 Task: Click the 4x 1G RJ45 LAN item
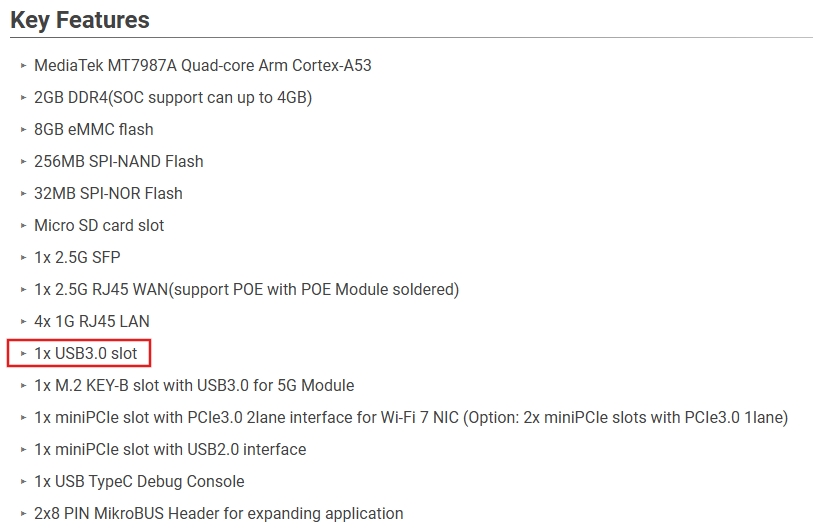click(92, 321)
